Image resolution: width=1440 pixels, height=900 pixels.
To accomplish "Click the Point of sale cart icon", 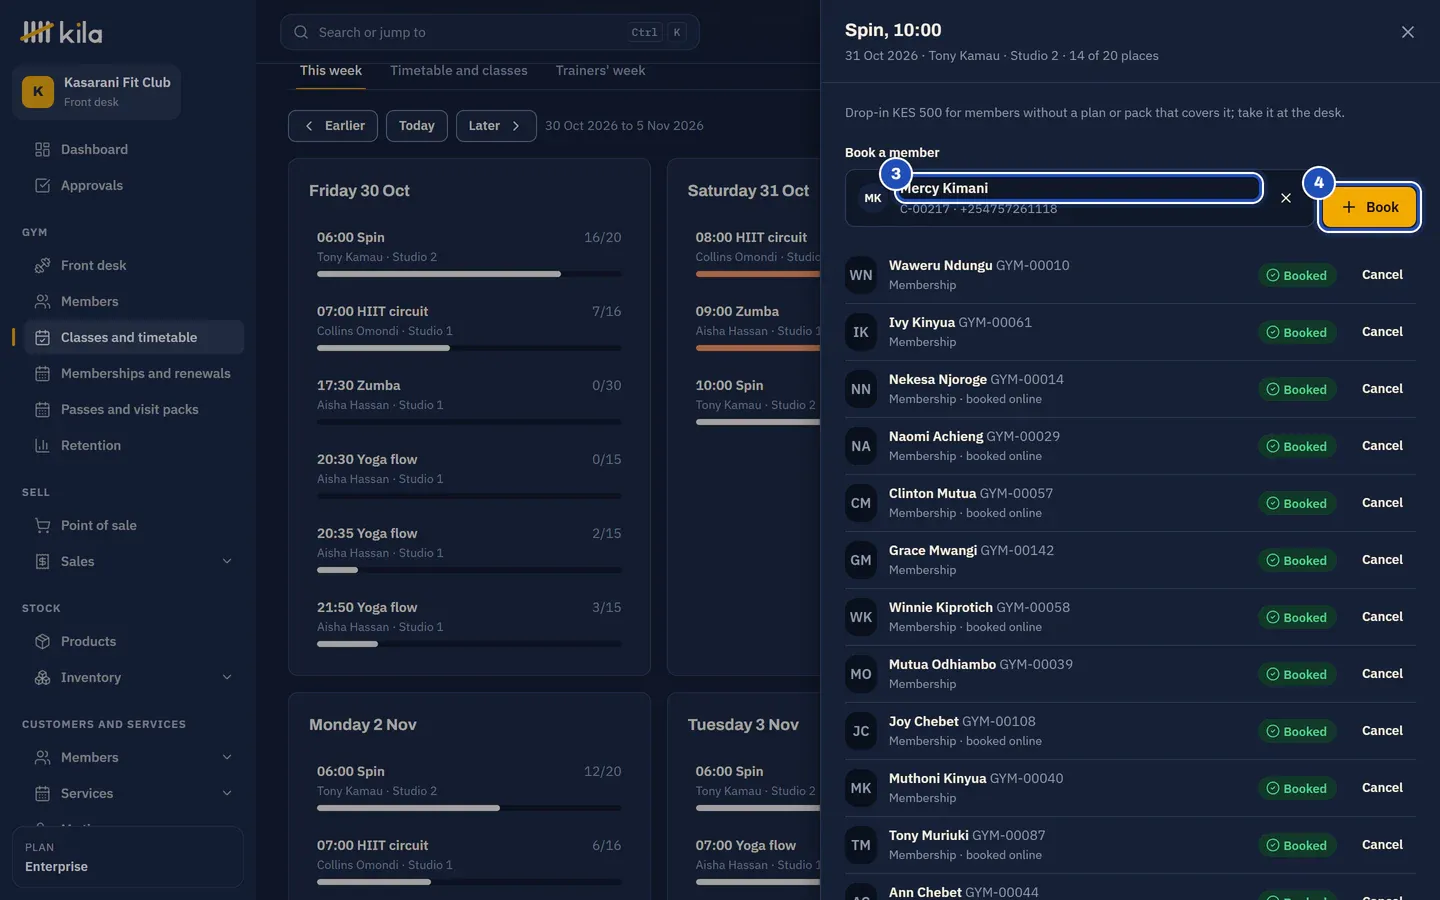I will click(42, 526).
